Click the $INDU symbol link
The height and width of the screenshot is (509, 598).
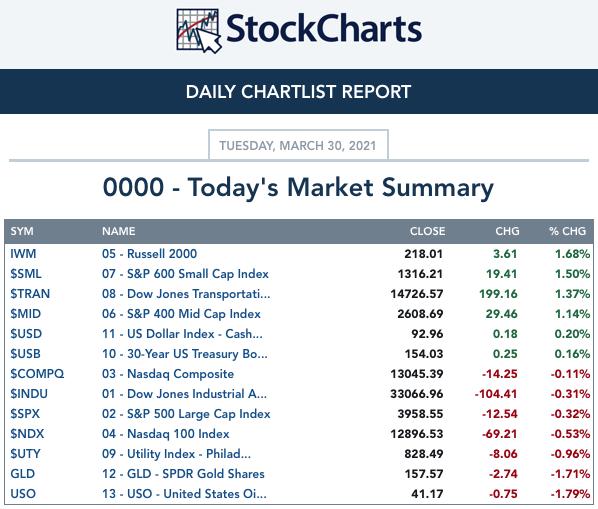point(29,394)
